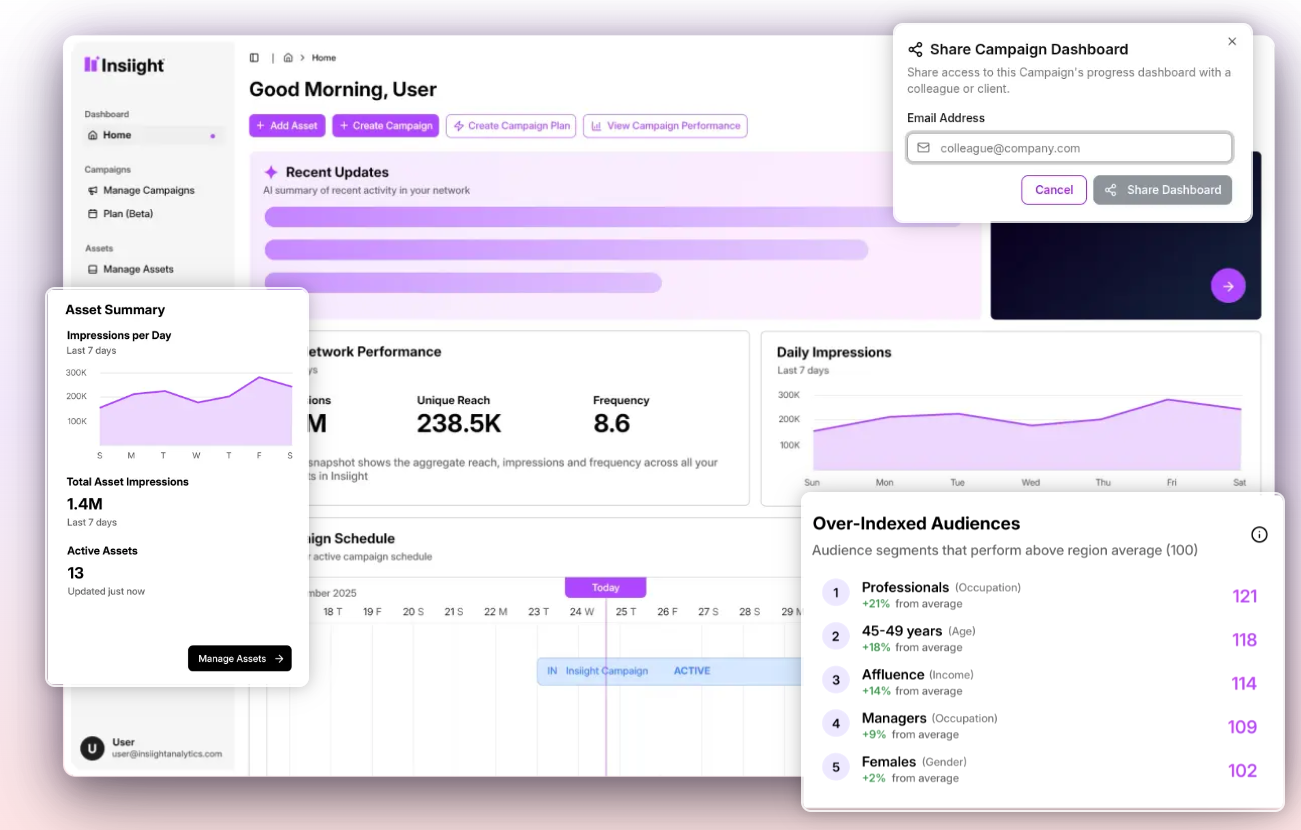This screenshot has height=830, width=1301.
Task: Click the user avatar at sidebar bottom
Action: pyautogui.click(x=92, y=748)
